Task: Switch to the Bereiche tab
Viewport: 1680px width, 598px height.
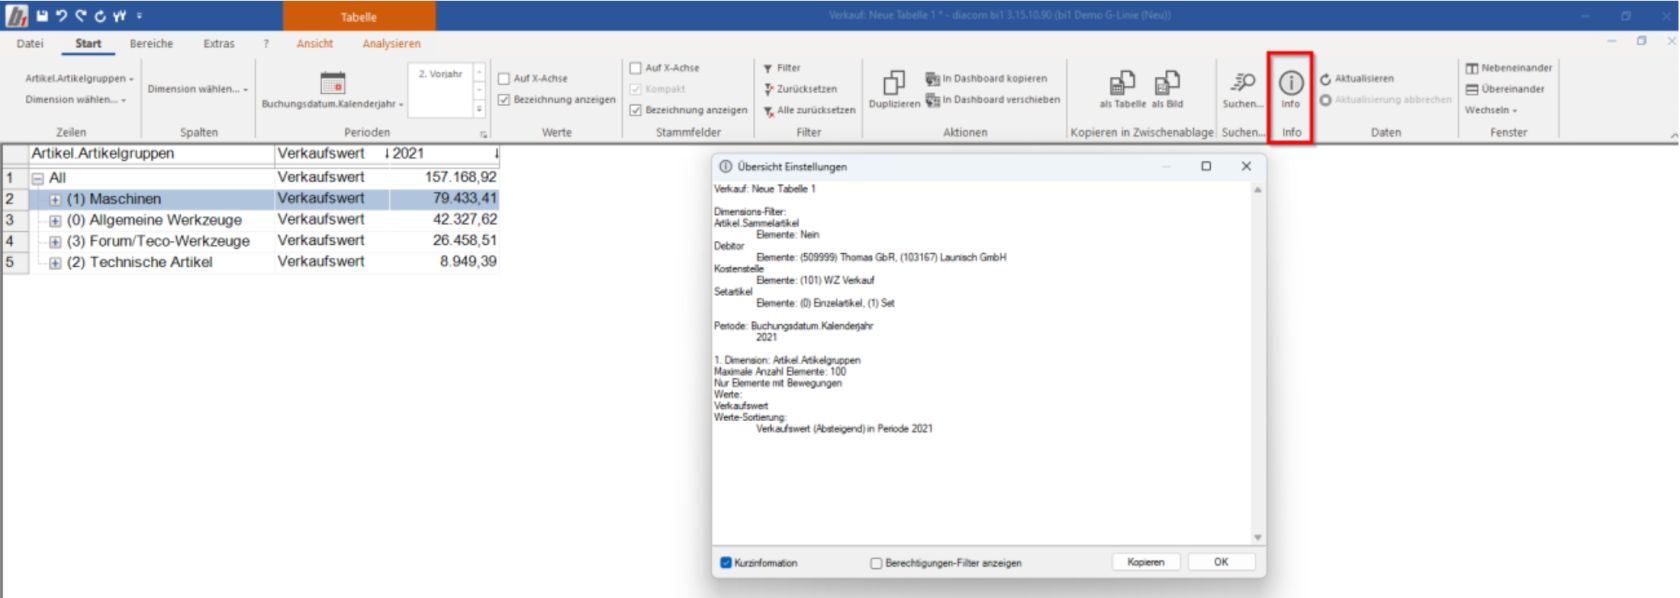Action: 151,43
